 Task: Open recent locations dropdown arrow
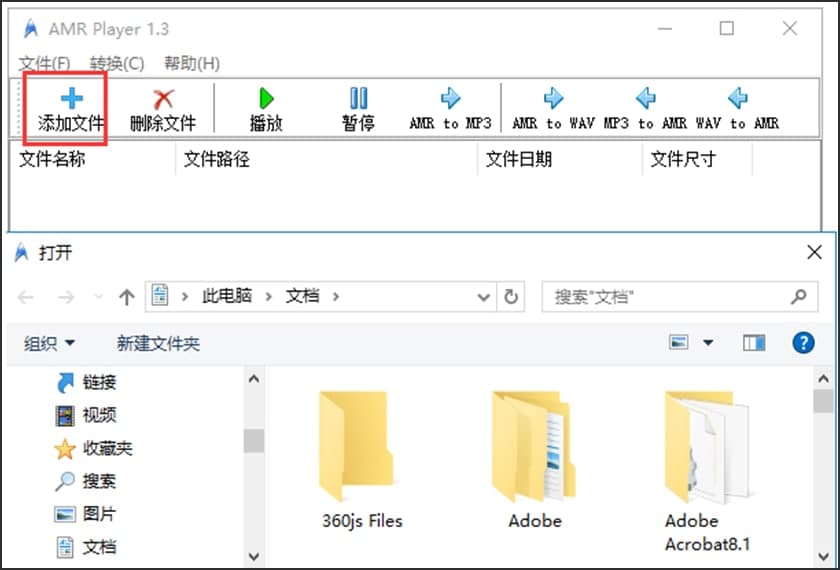98,296
